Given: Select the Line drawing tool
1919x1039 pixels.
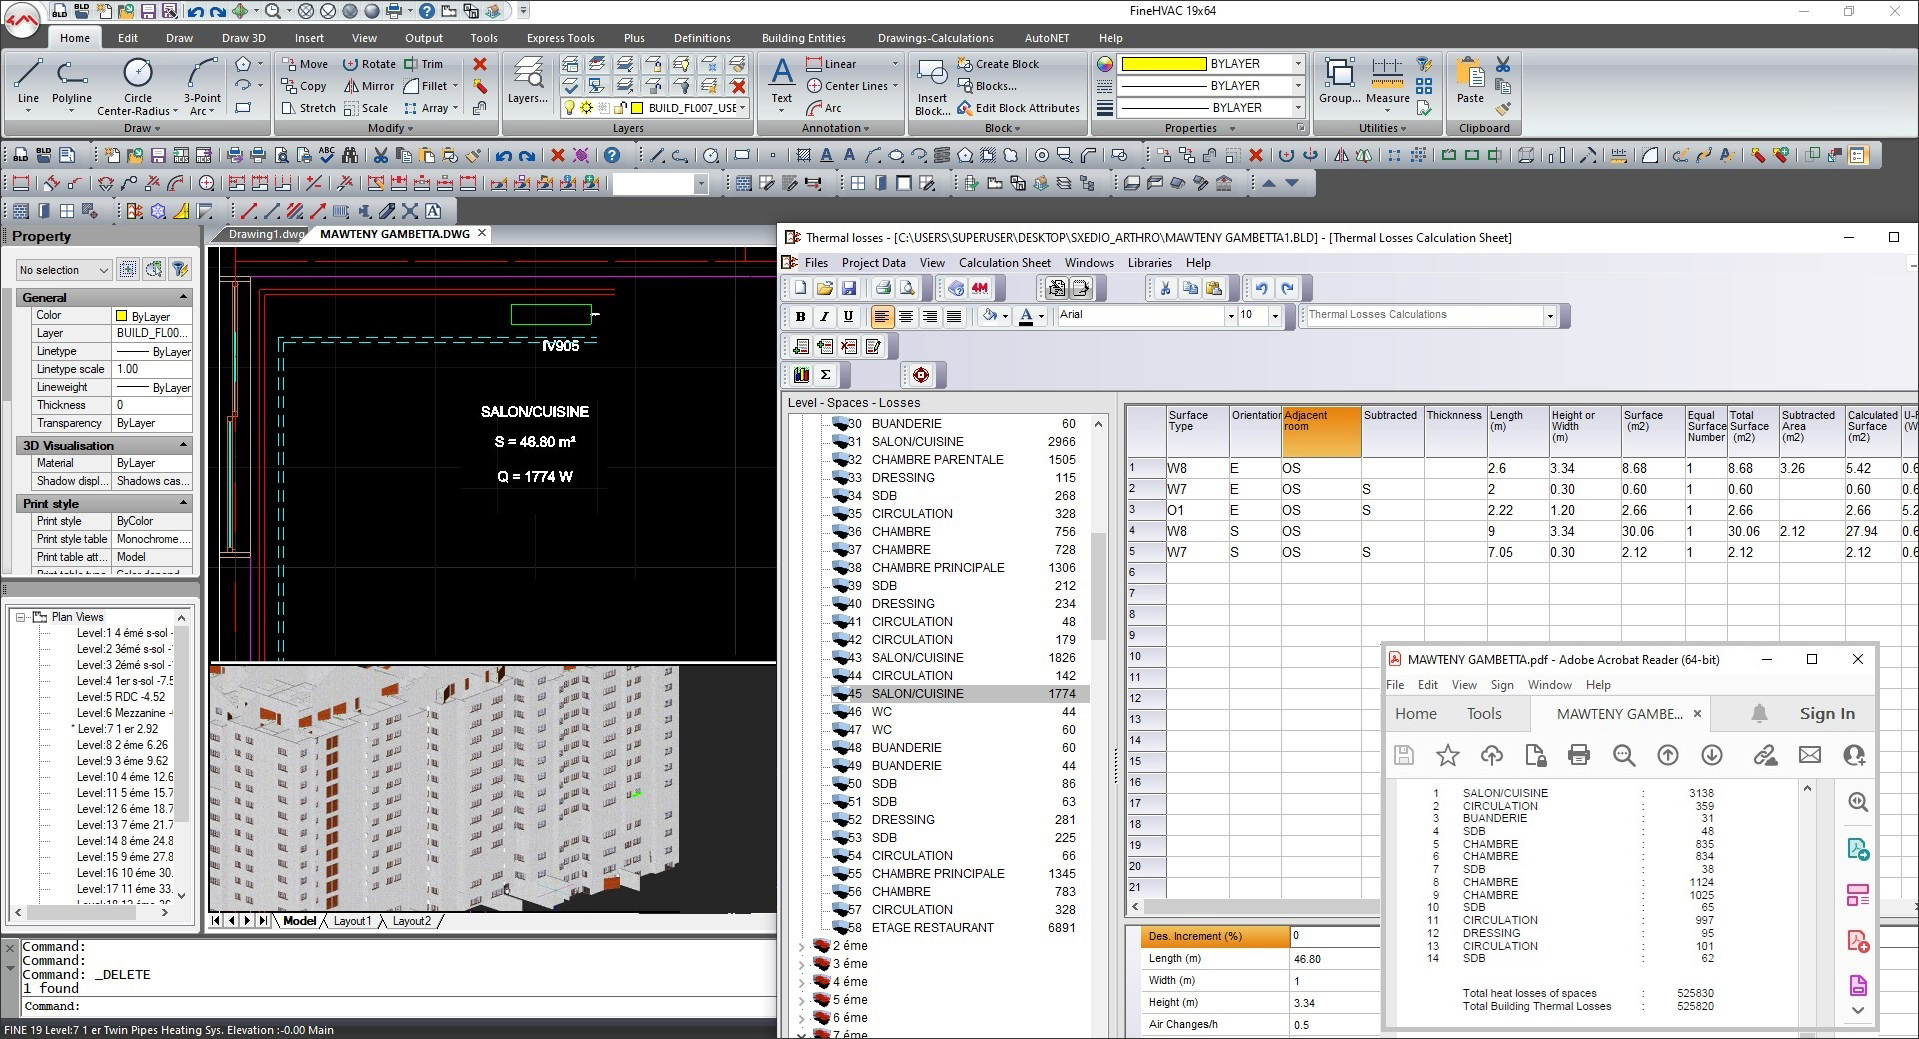Looking at the screenshot, I should (28, 80).
